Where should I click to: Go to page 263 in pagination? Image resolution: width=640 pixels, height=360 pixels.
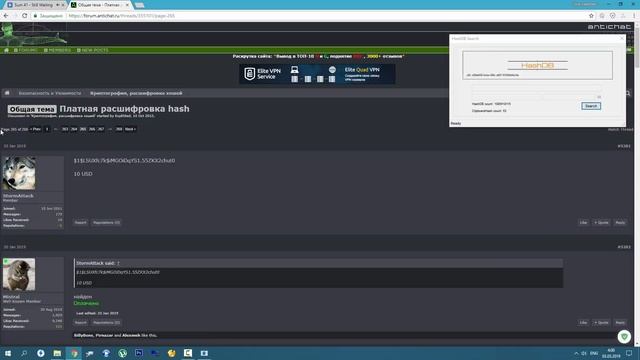click(x=65, y=129)
